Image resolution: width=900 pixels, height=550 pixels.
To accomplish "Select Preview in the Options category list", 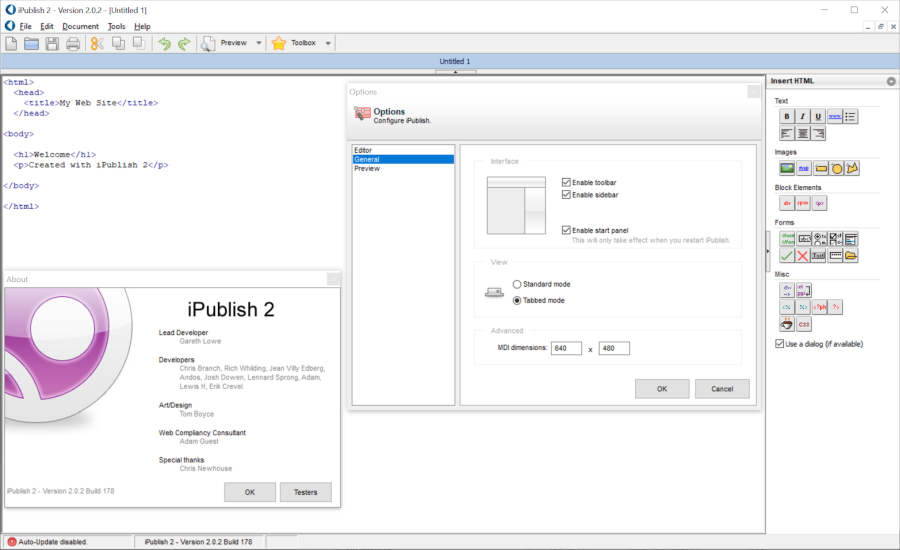I will tap(403, 168).
